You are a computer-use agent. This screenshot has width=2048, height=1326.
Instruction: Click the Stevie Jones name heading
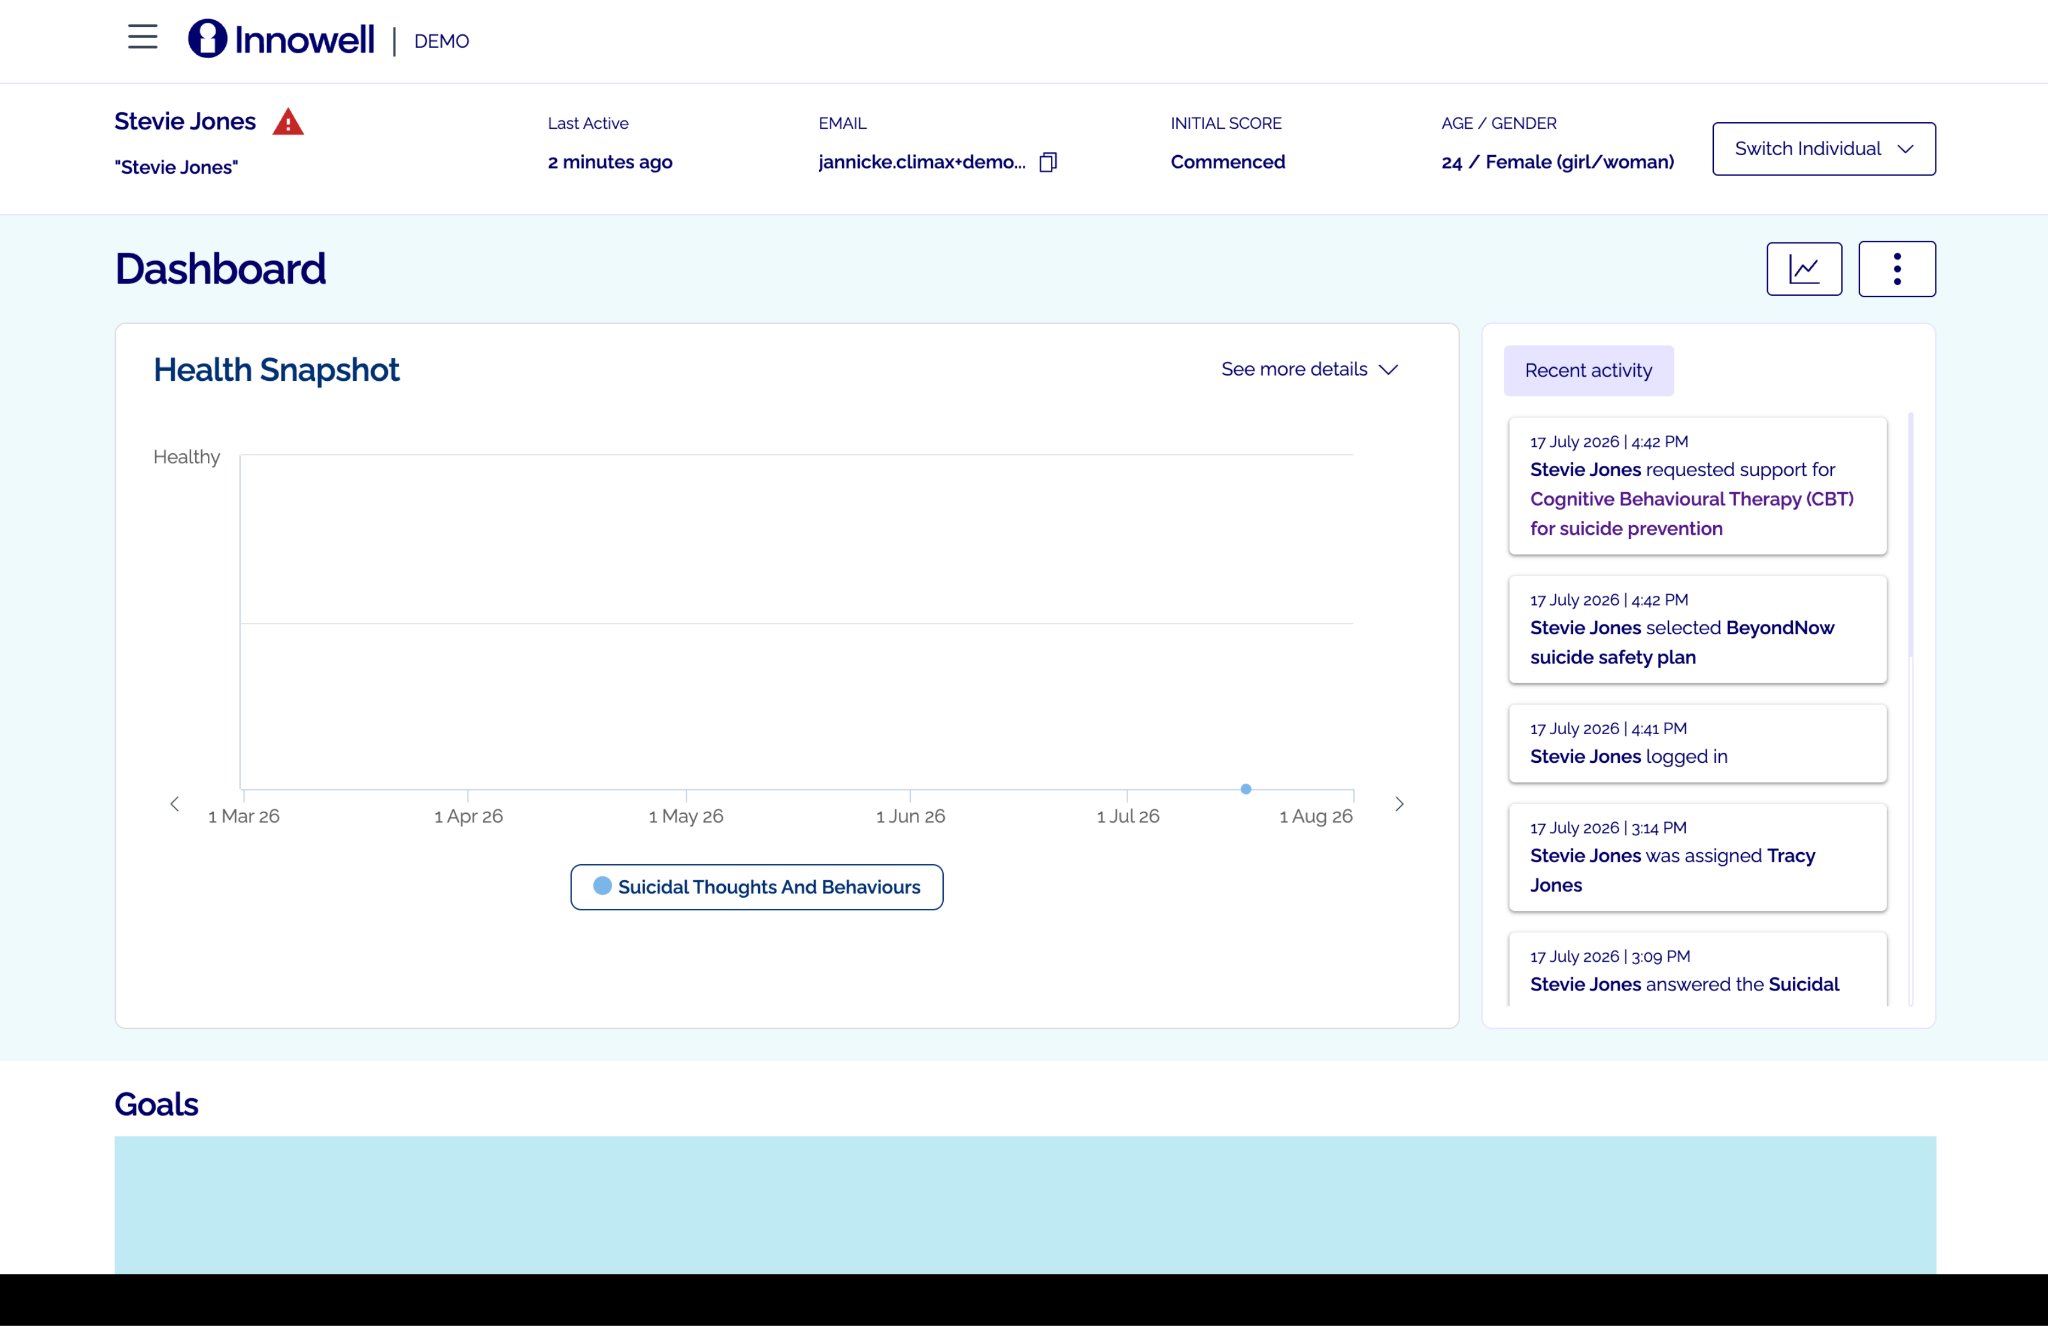point(185,121)
